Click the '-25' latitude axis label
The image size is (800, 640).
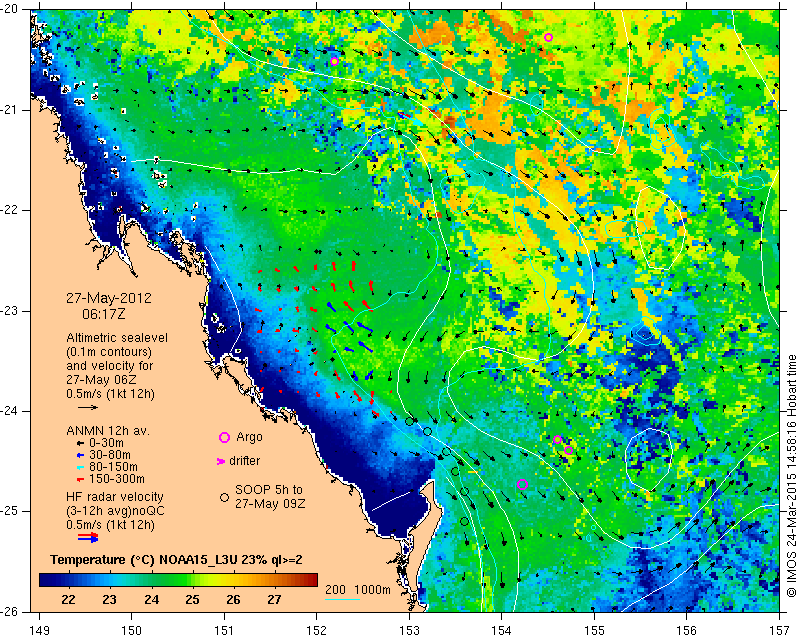[x=10, y=511]
